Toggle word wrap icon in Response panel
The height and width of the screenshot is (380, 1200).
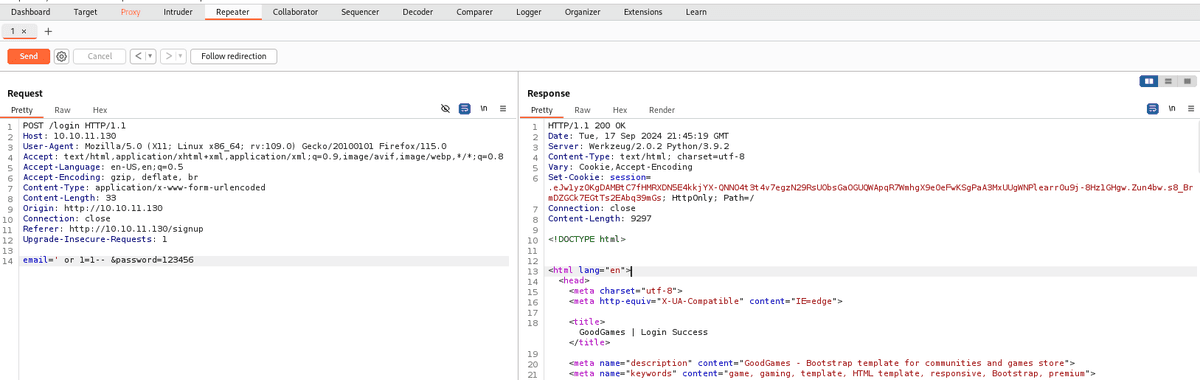click(x=1153, y=109)
